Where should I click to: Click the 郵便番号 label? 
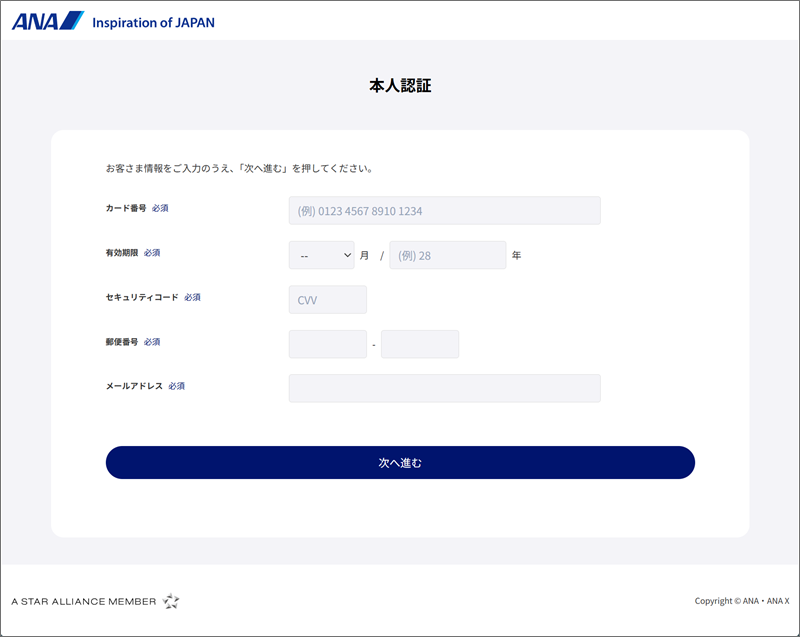tap(122, 342)
